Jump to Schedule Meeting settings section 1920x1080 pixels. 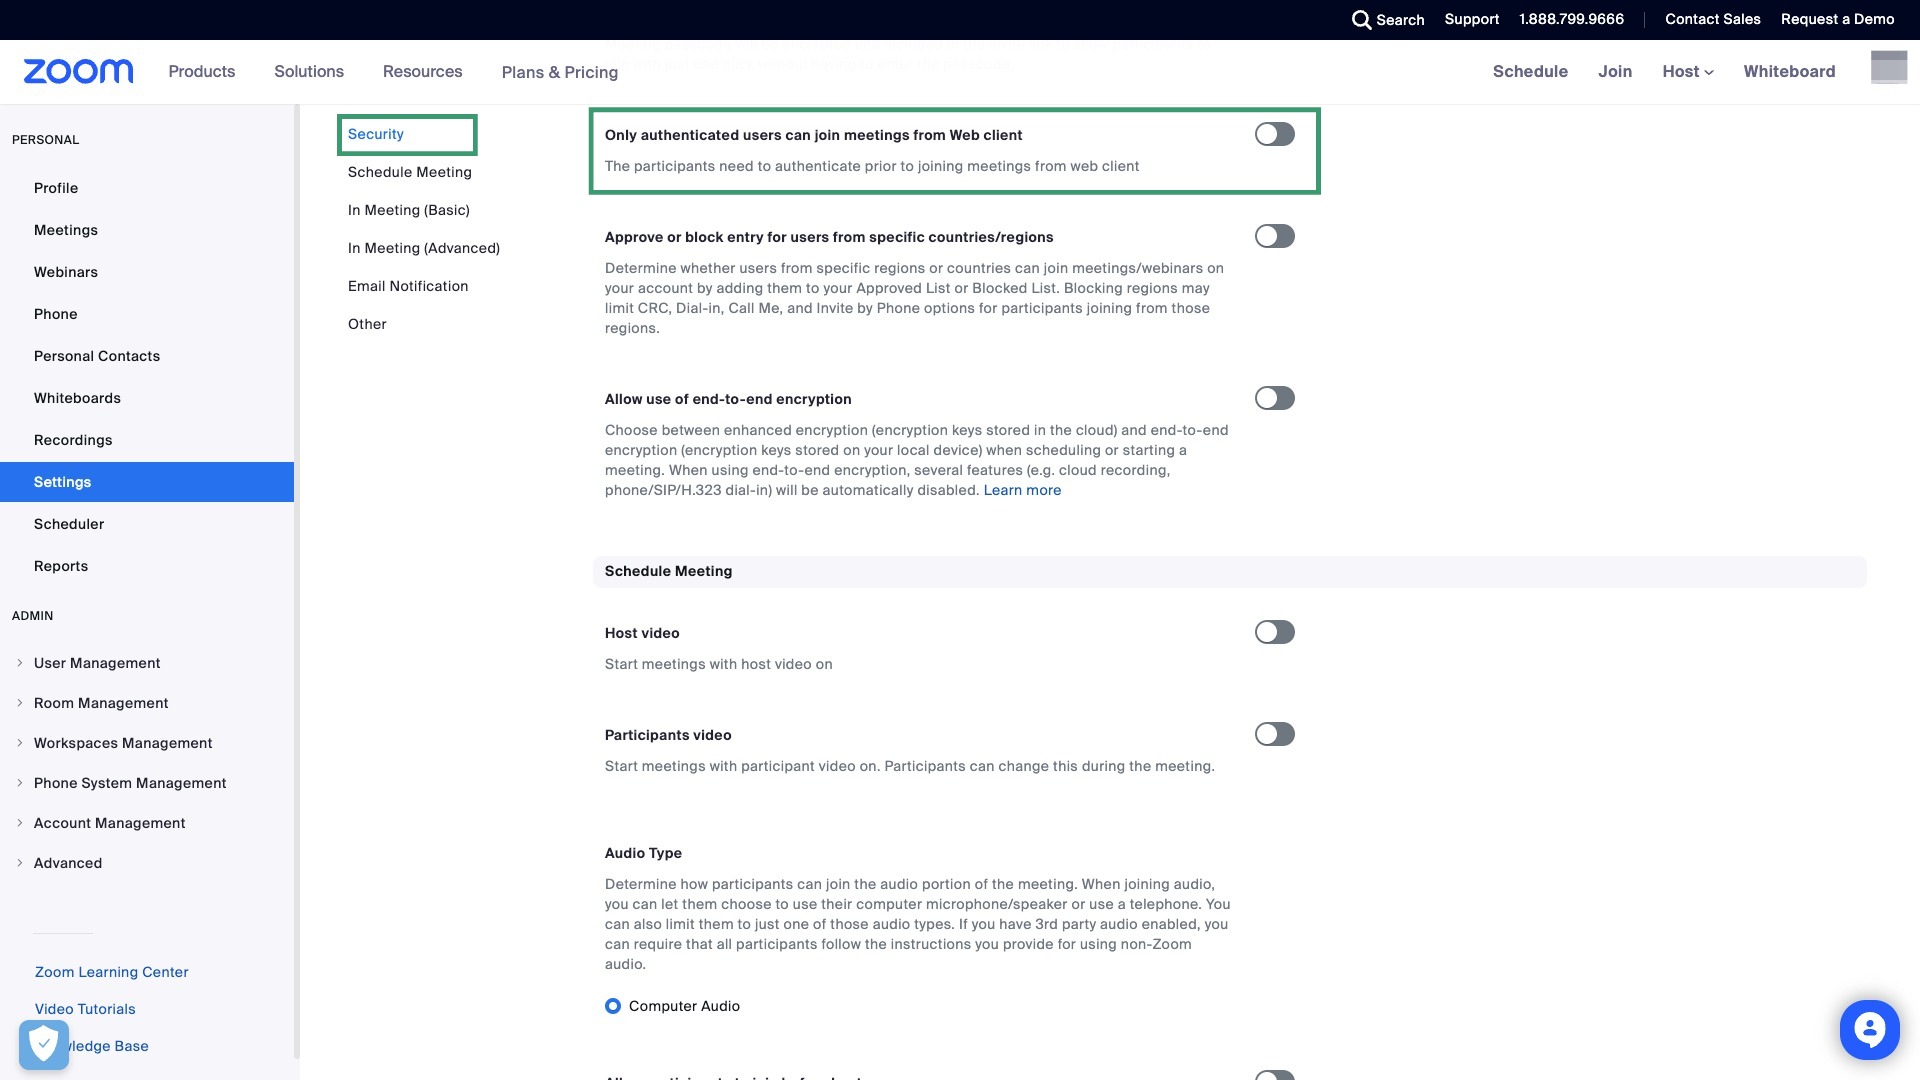tap(410, 172)
